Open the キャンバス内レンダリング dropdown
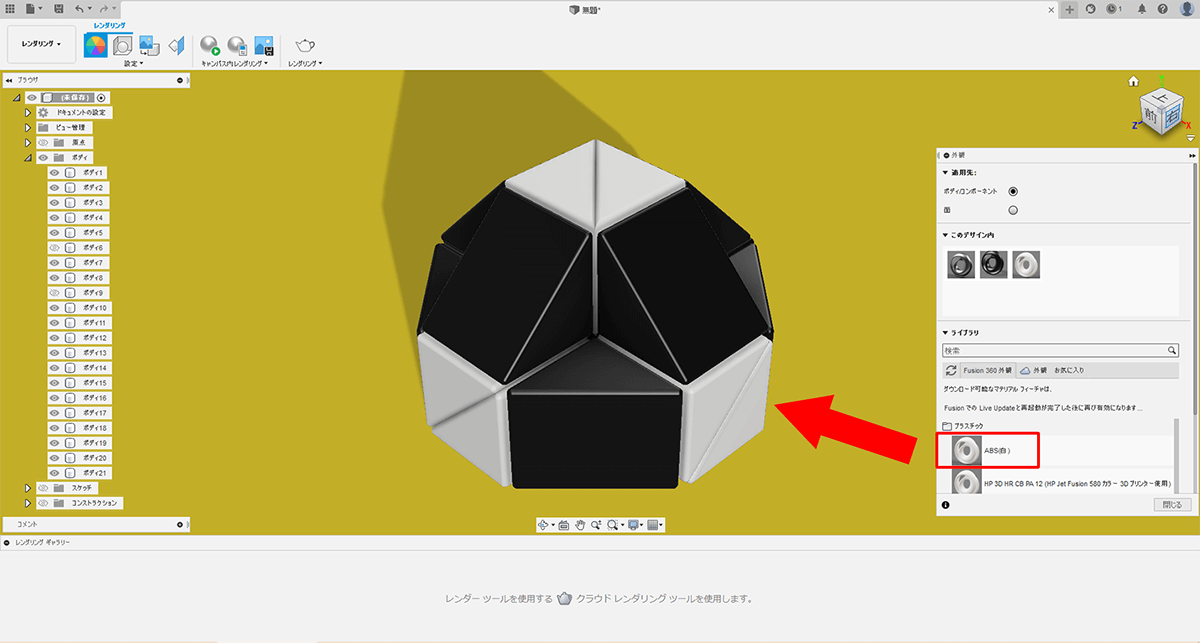 [x=235, y=64]
